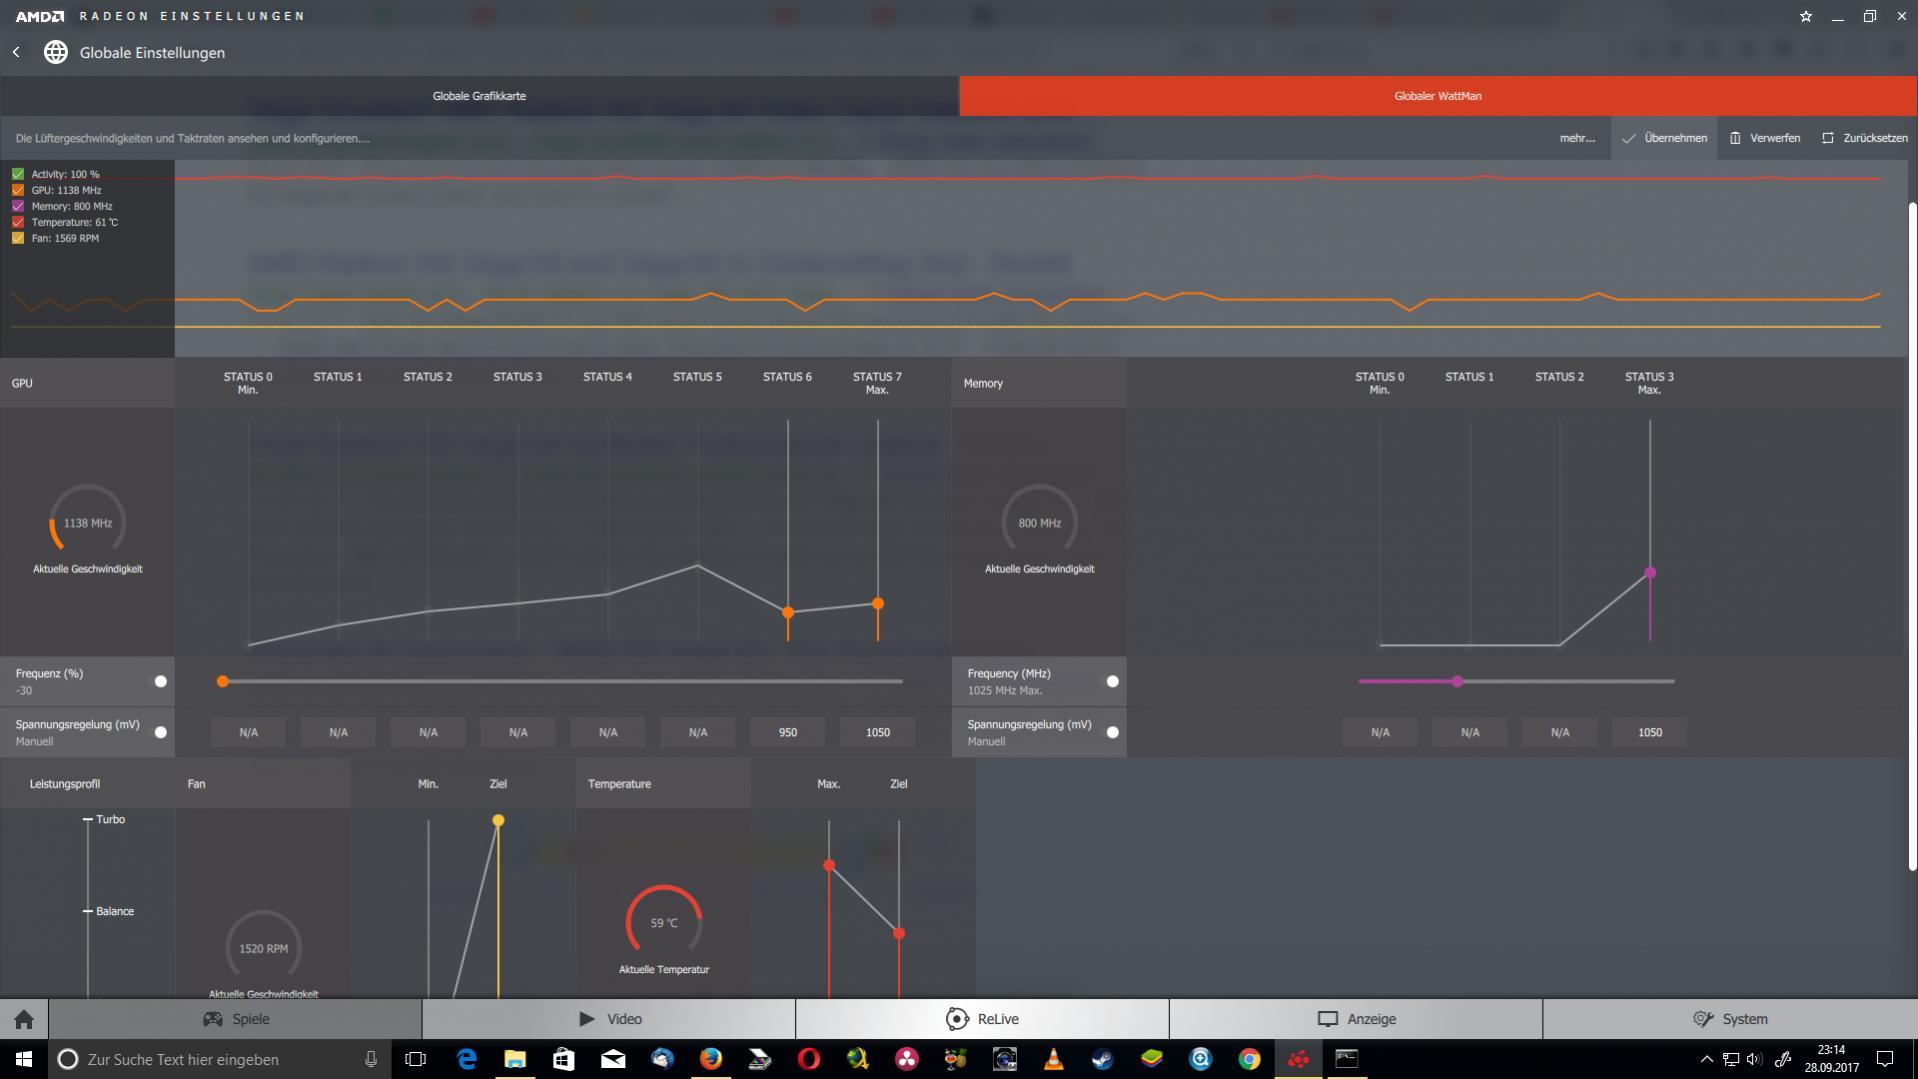Toggle GPU Spannungsregelung manual switch
The image size is (1918, 1079).
click(160, 732)
